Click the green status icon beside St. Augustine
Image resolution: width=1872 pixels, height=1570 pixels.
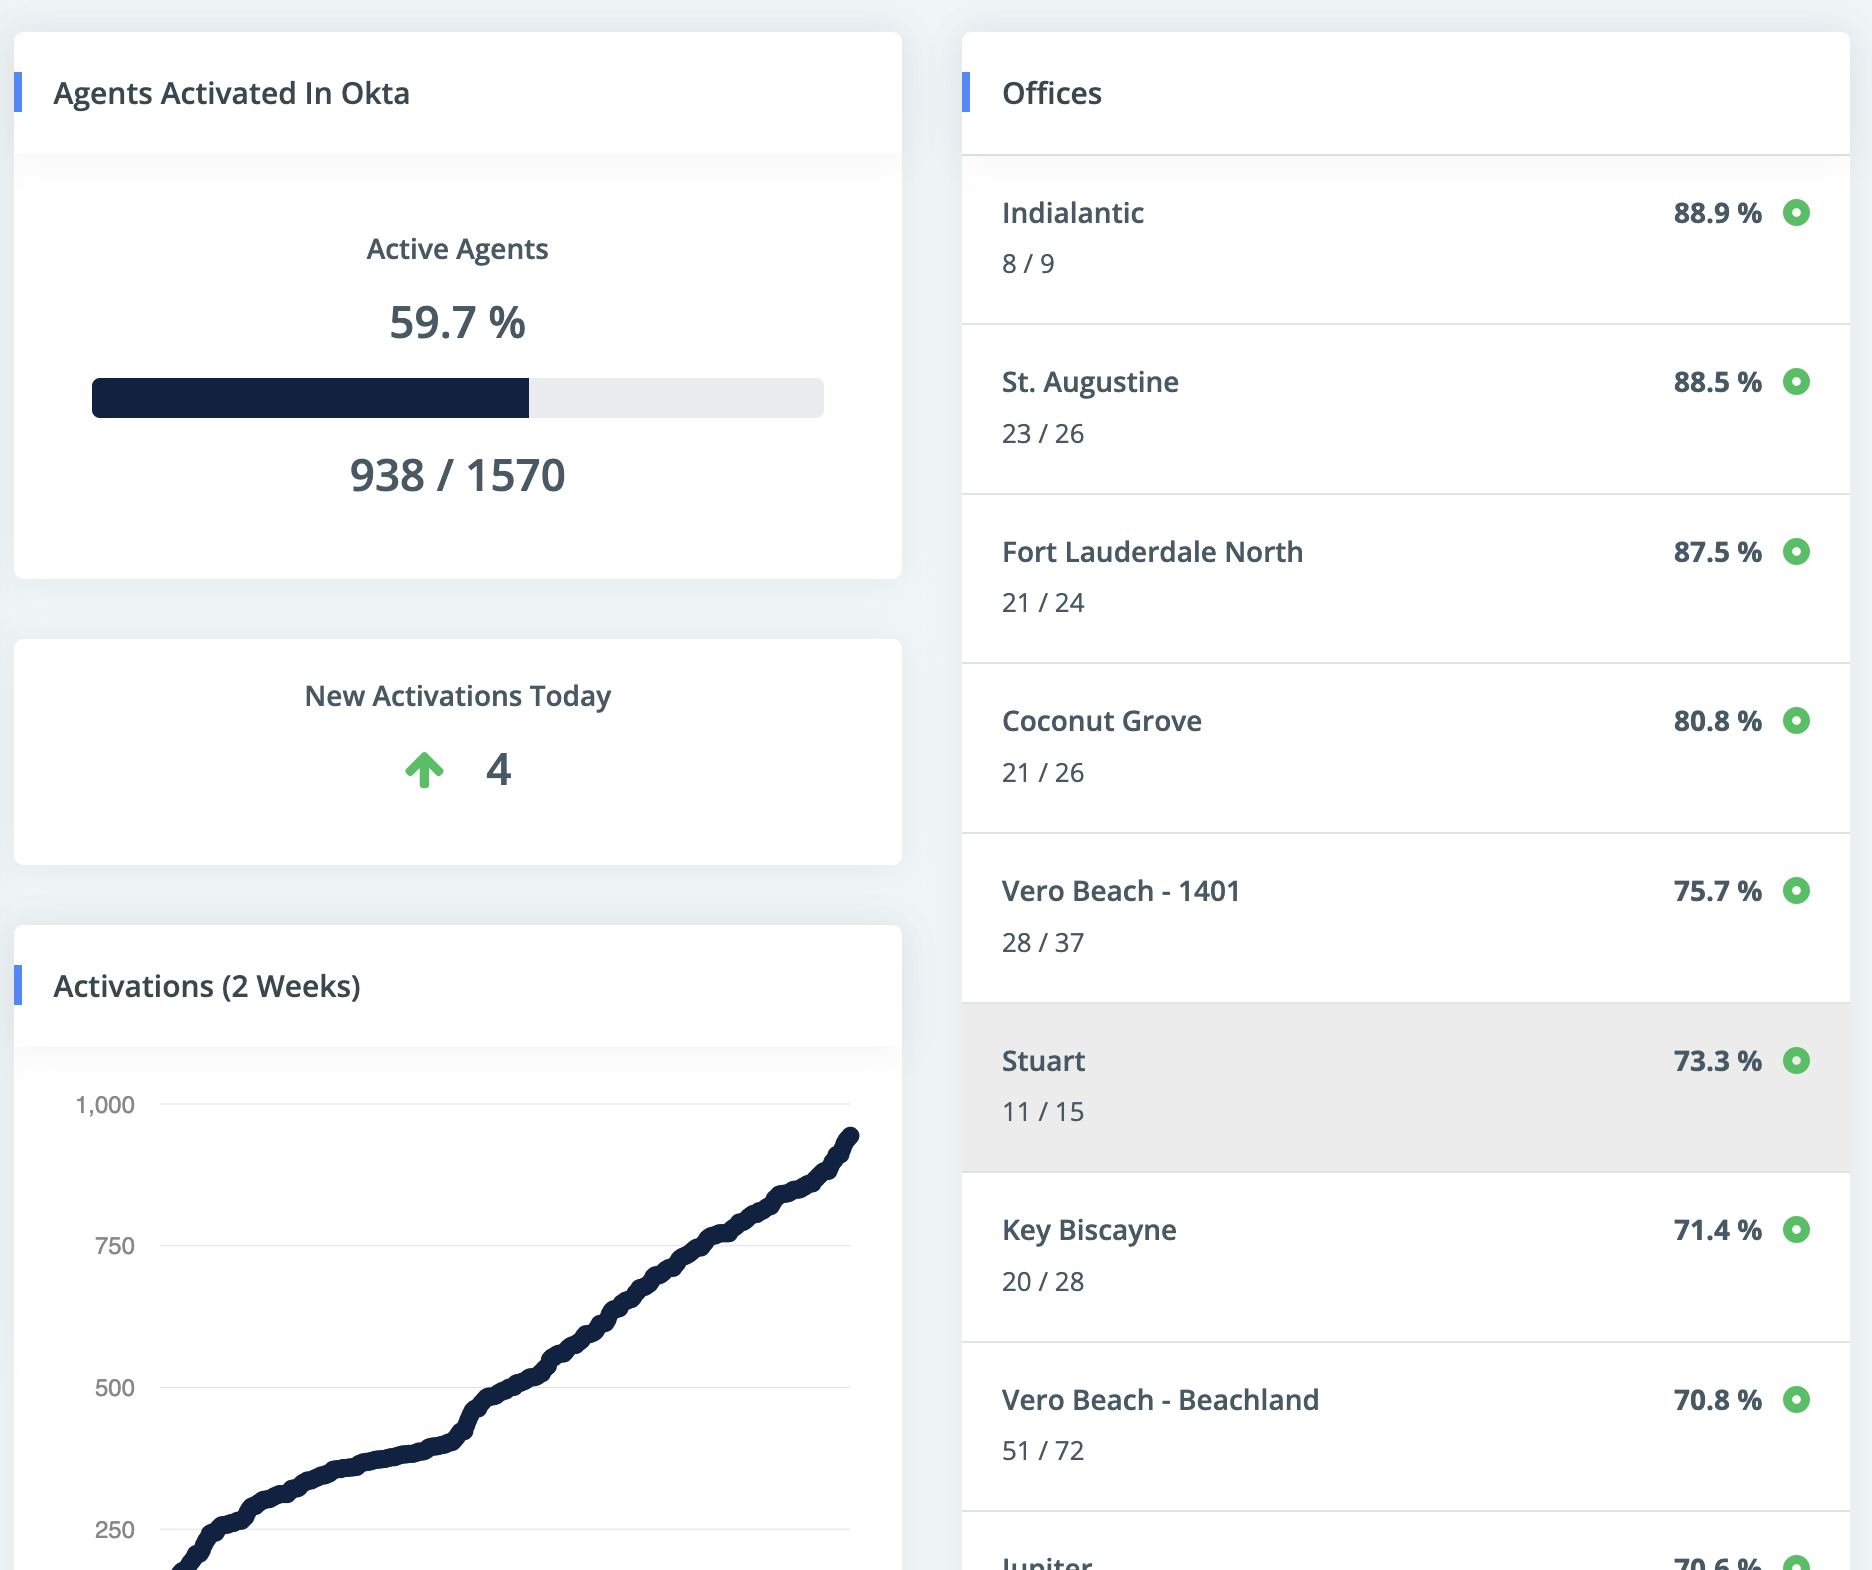(1799, 382)
